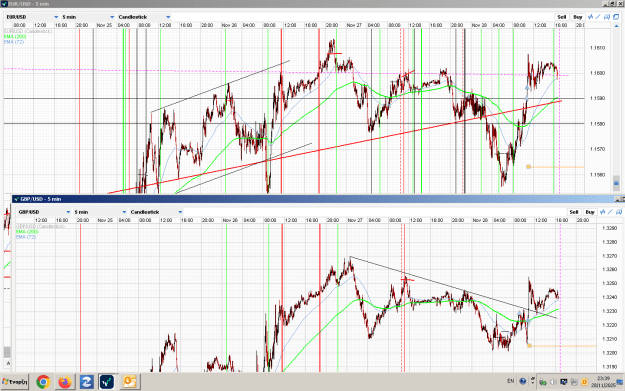Open Firefox from the taskbar

(x=65, y=382)
